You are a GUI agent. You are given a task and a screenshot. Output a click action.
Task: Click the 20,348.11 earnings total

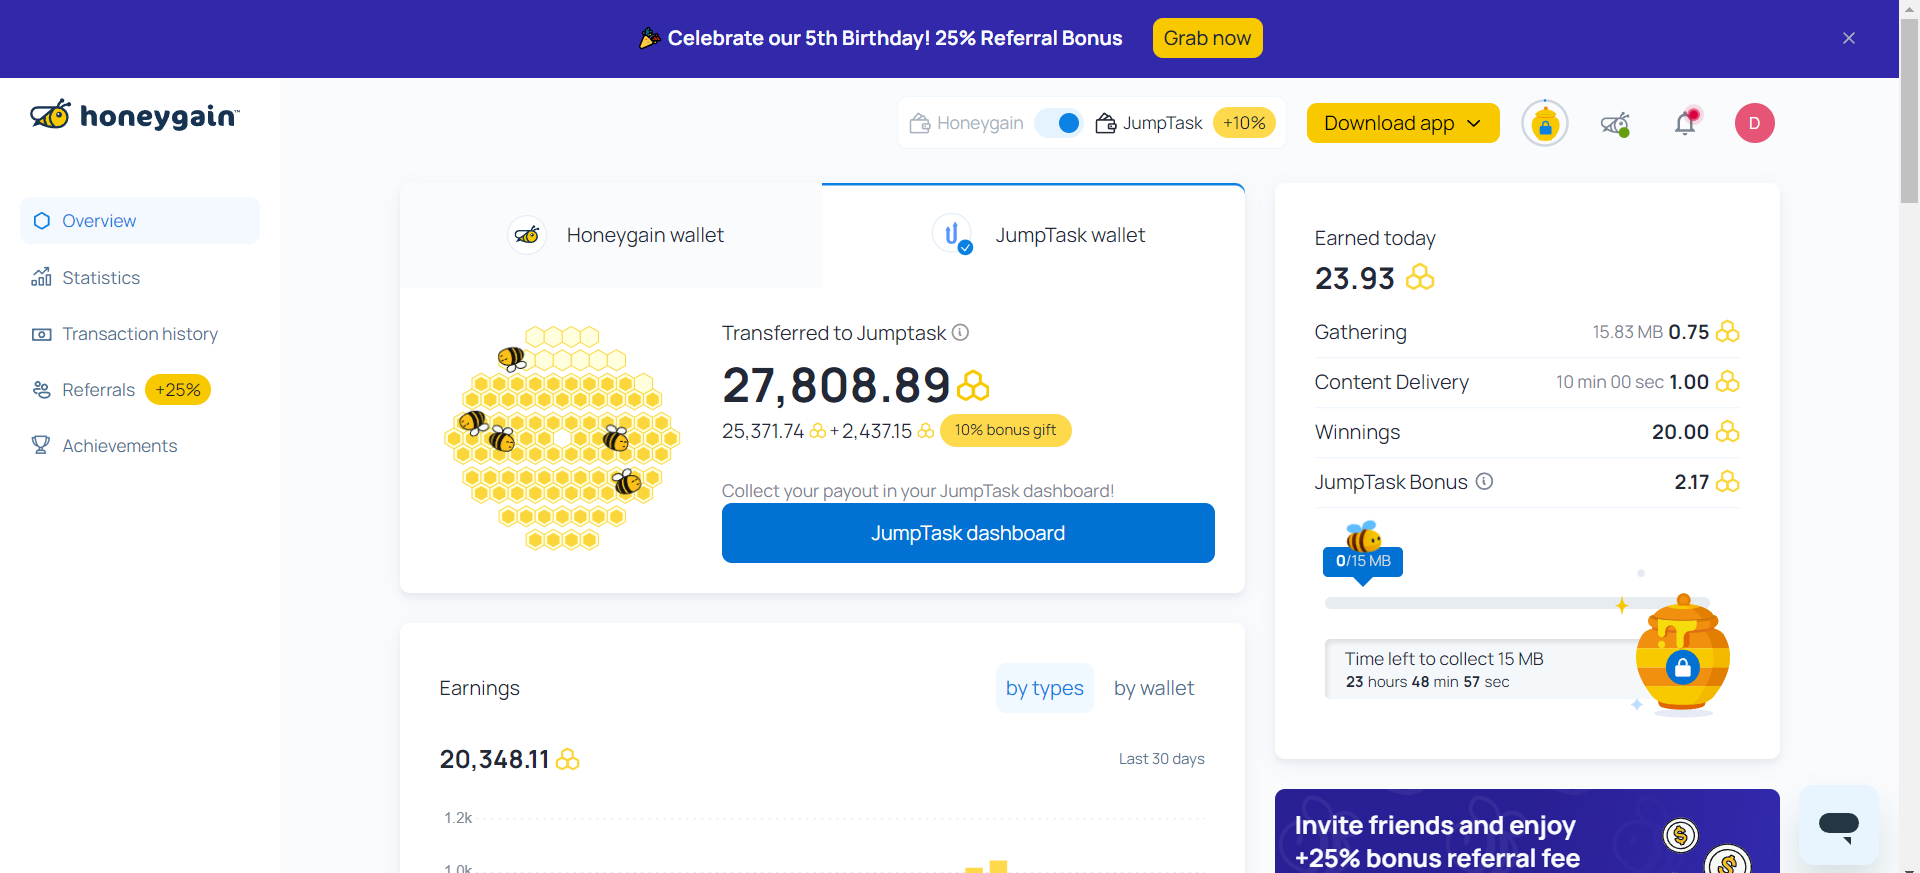494,760
